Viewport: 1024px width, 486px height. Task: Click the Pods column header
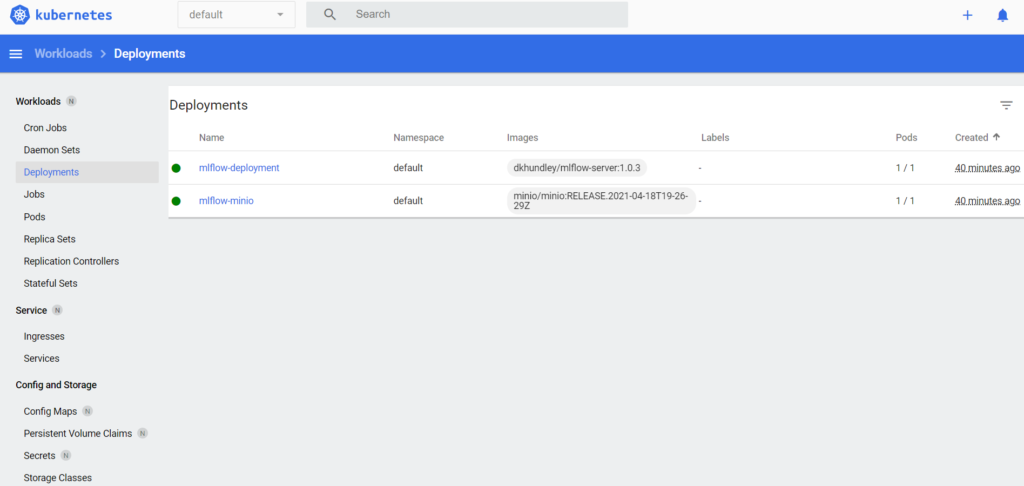tap(906, 138)
